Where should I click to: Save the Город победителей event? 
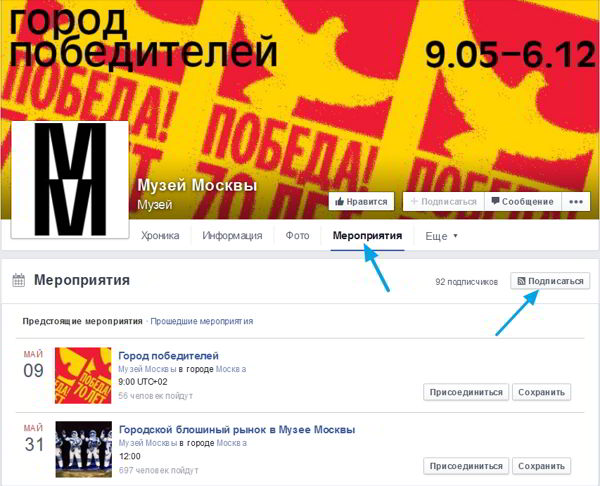[541, 392]
